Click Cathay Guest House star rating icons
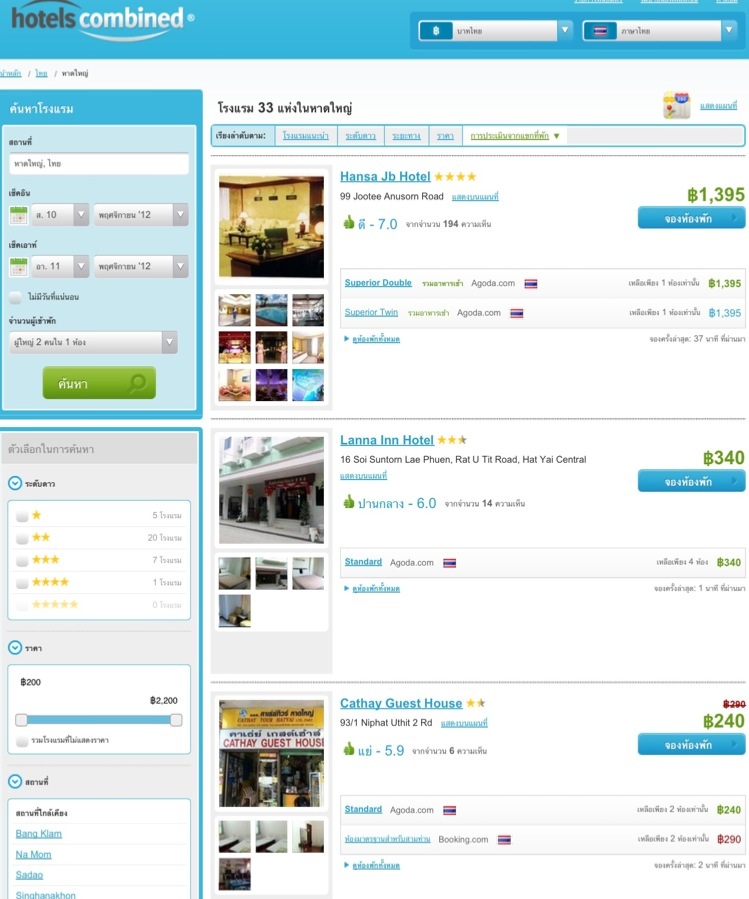This screenshot has height=899, width=749. (475, 703)
